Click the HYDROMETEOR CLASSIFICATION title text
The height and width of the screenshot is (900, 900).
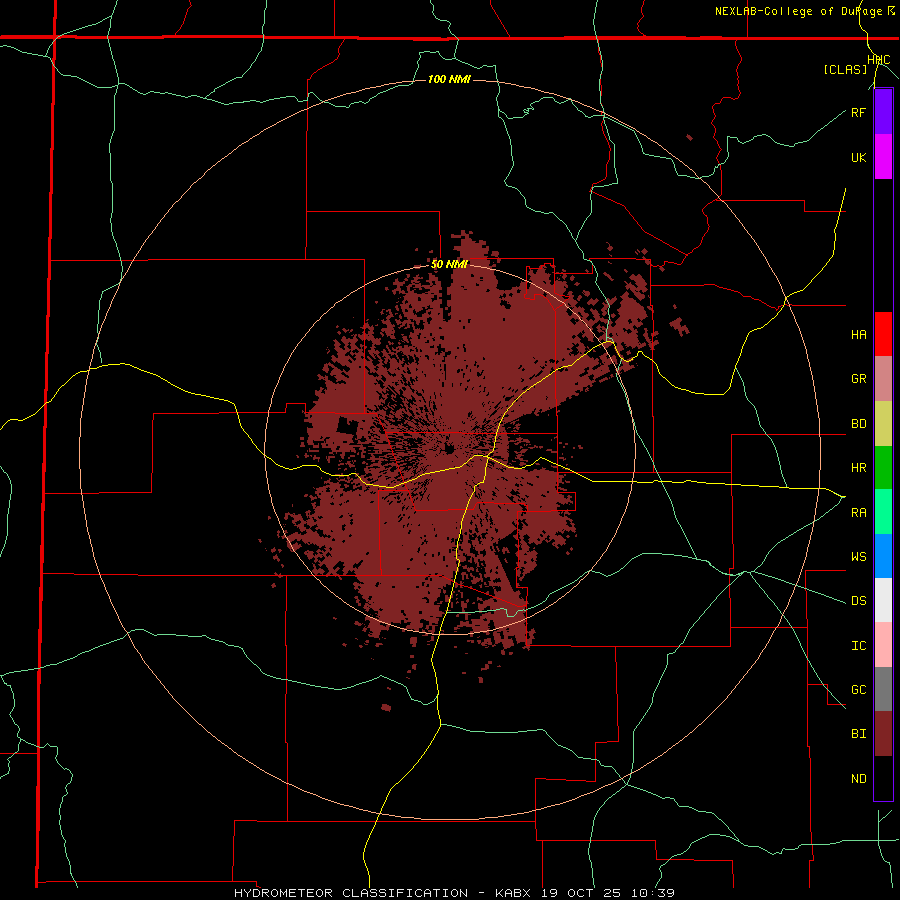pyautogui.click(x=351, y=893)
